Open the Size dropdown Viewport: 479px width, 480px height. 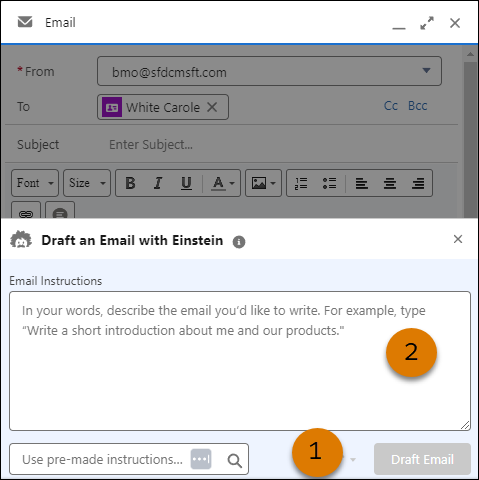pyautogui.click(x=87, y=183)
